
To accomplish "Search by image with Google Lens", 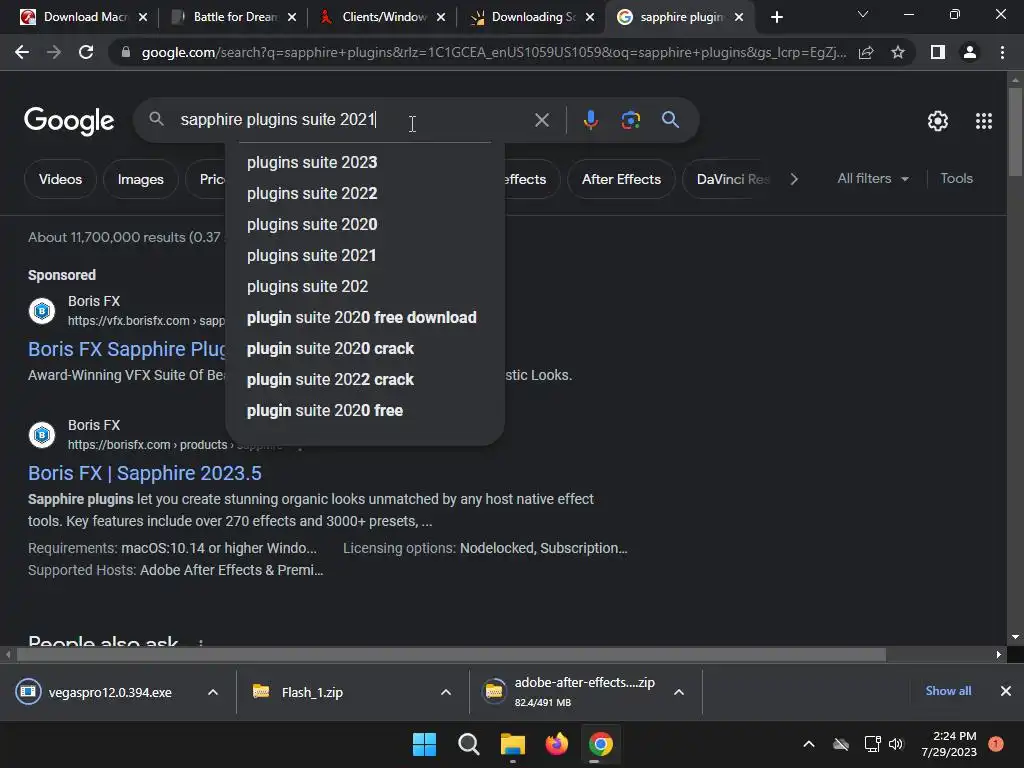I will coord(630,120).
